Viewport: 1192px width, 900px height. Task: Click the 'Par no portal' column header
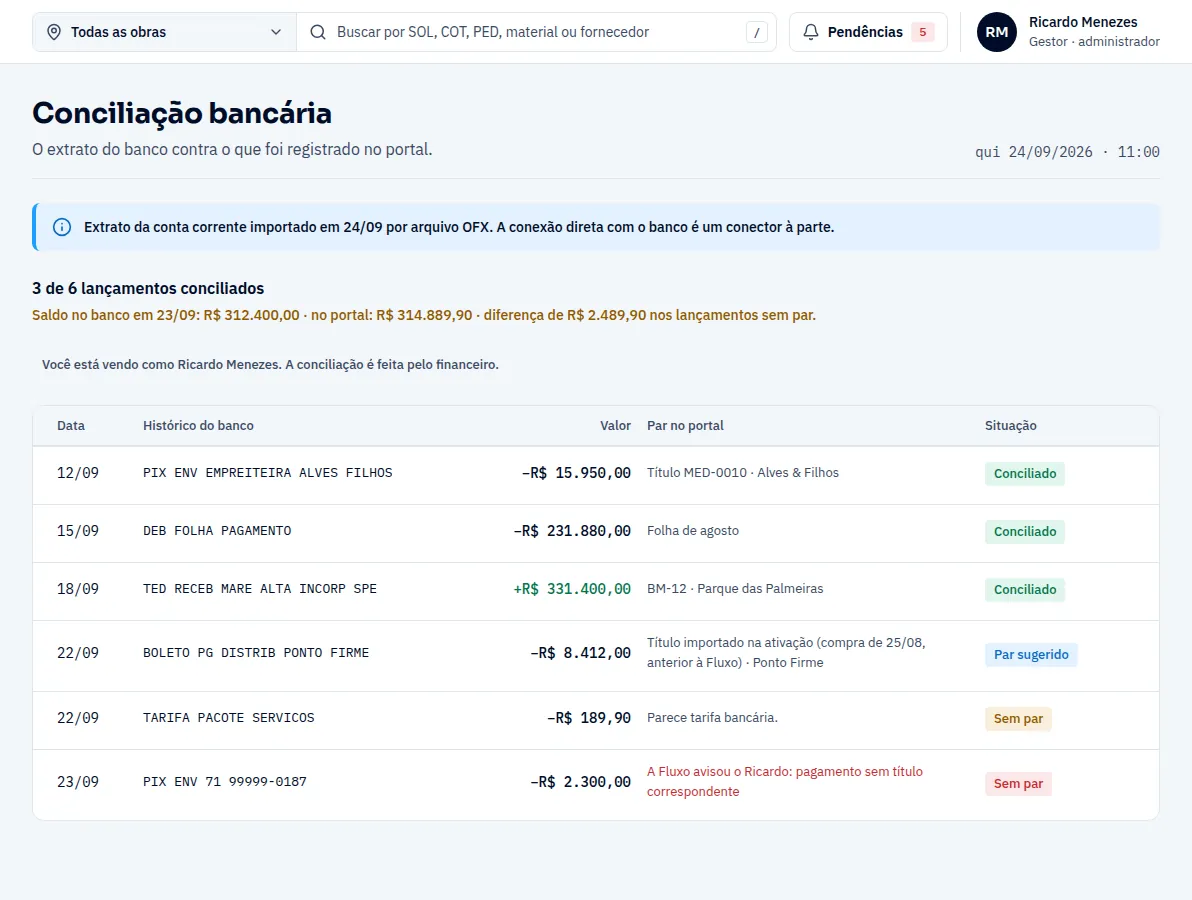tap(685, 426)
